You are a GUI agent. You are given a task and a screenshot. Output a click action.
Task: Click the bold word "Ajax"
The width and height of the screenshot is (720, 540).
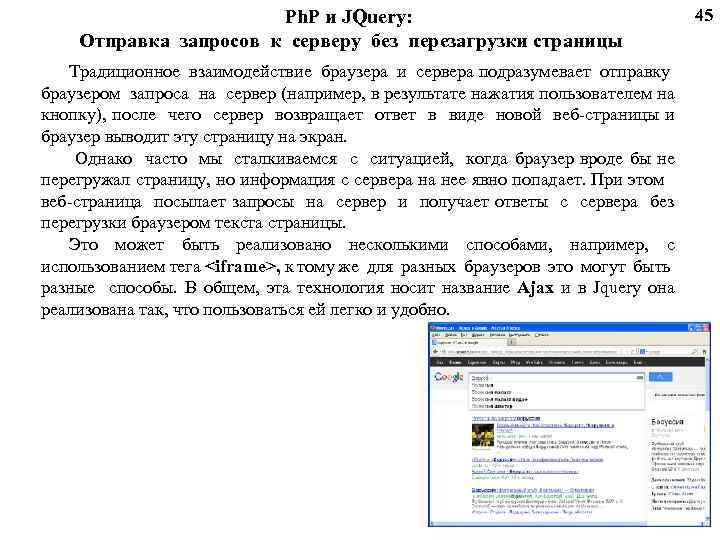[x=535, y=289]
